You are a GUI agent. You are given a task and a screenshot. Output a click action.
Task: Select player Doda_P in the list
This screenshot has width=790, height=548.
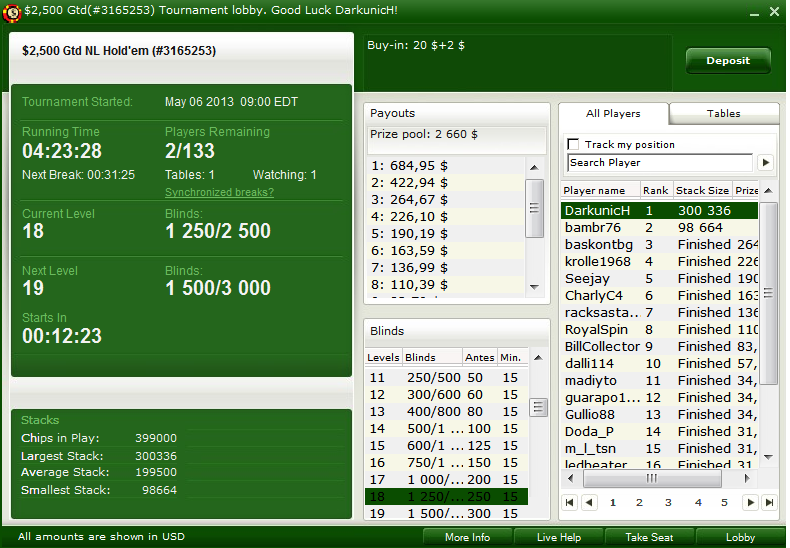point(660,432)
